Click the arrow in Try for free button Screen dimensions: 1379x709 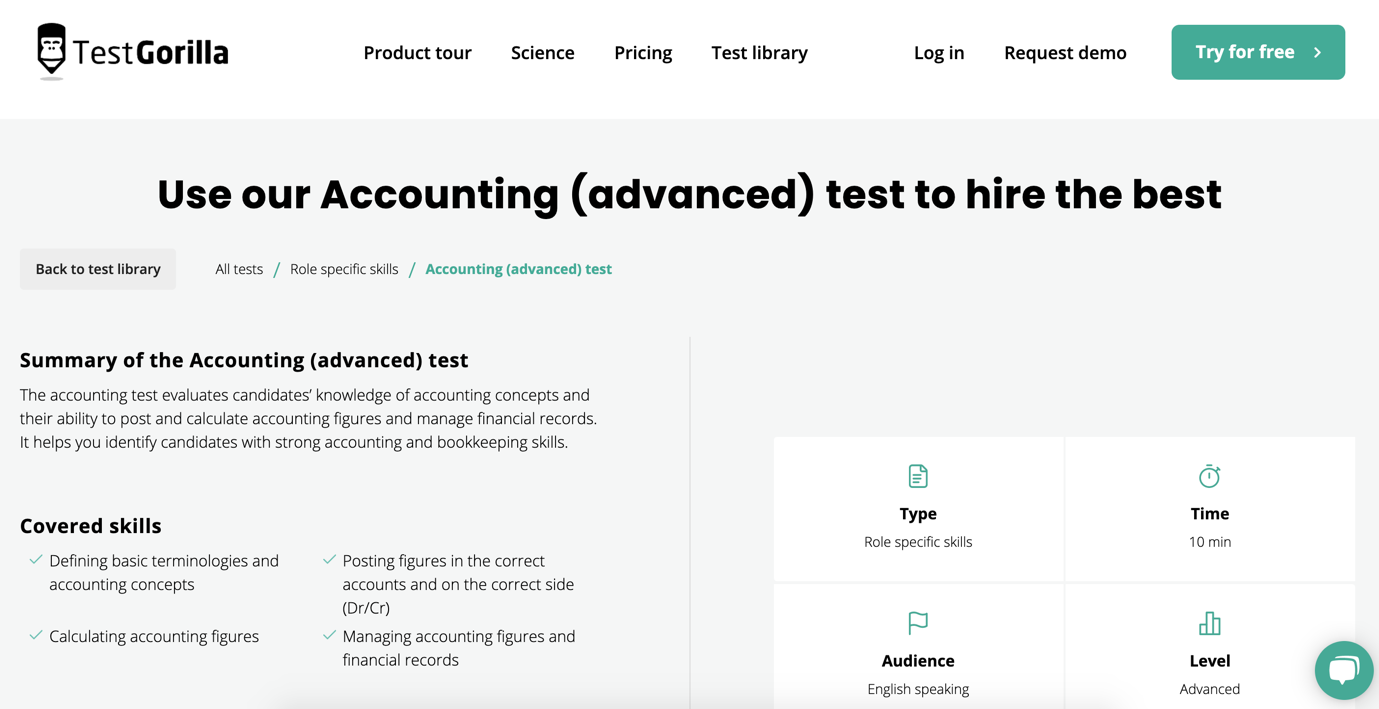click(x=1317, y=53)
